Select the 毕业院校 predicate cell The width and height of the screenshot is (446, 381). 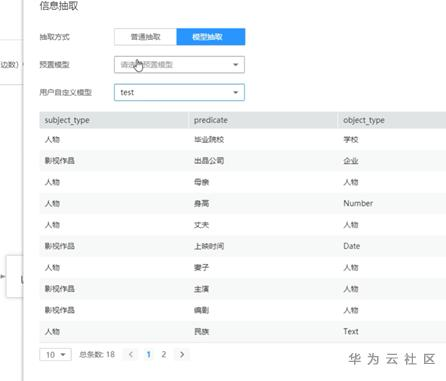coord(209,139)
